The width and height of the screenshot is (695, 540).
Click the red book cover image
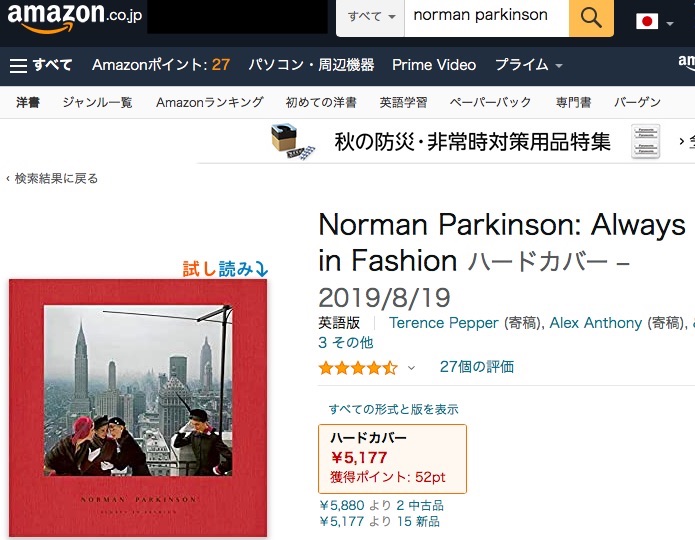138,407
